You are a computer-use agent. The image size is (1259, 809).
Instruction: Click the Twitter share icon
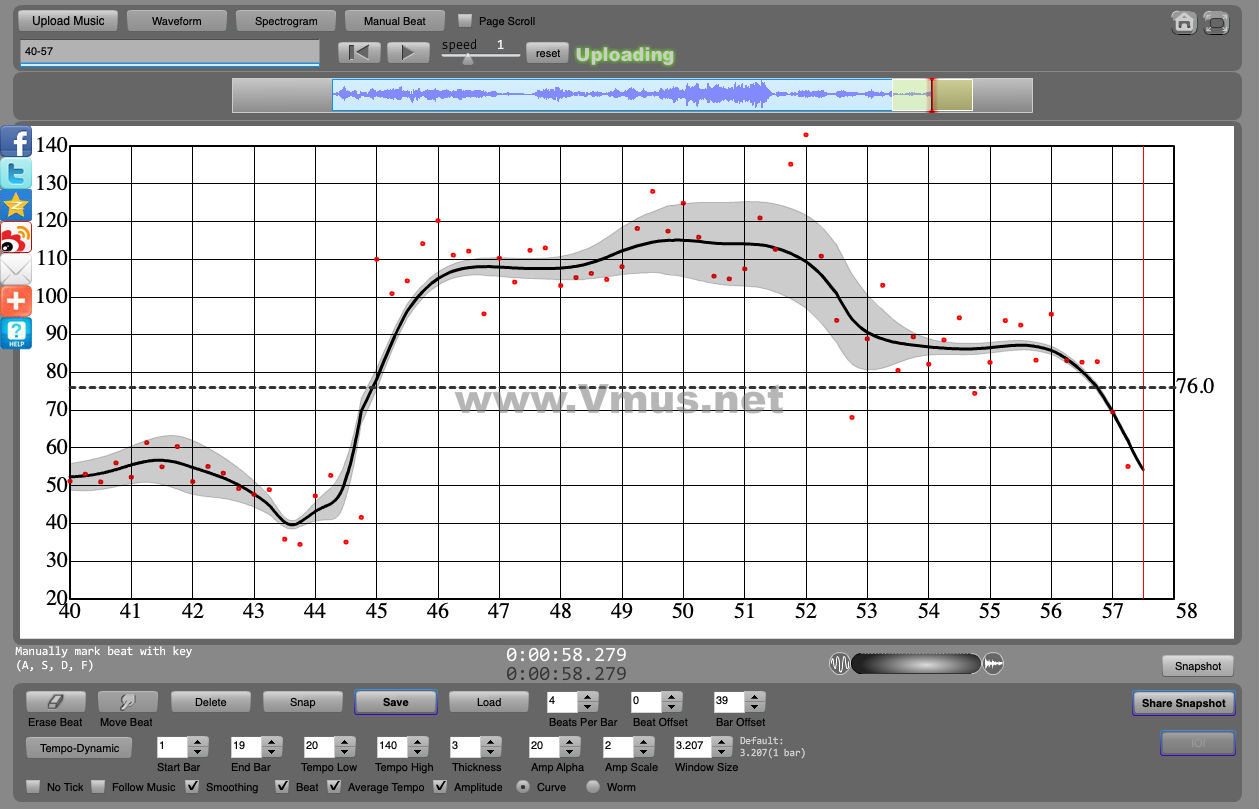coord(16,174)
